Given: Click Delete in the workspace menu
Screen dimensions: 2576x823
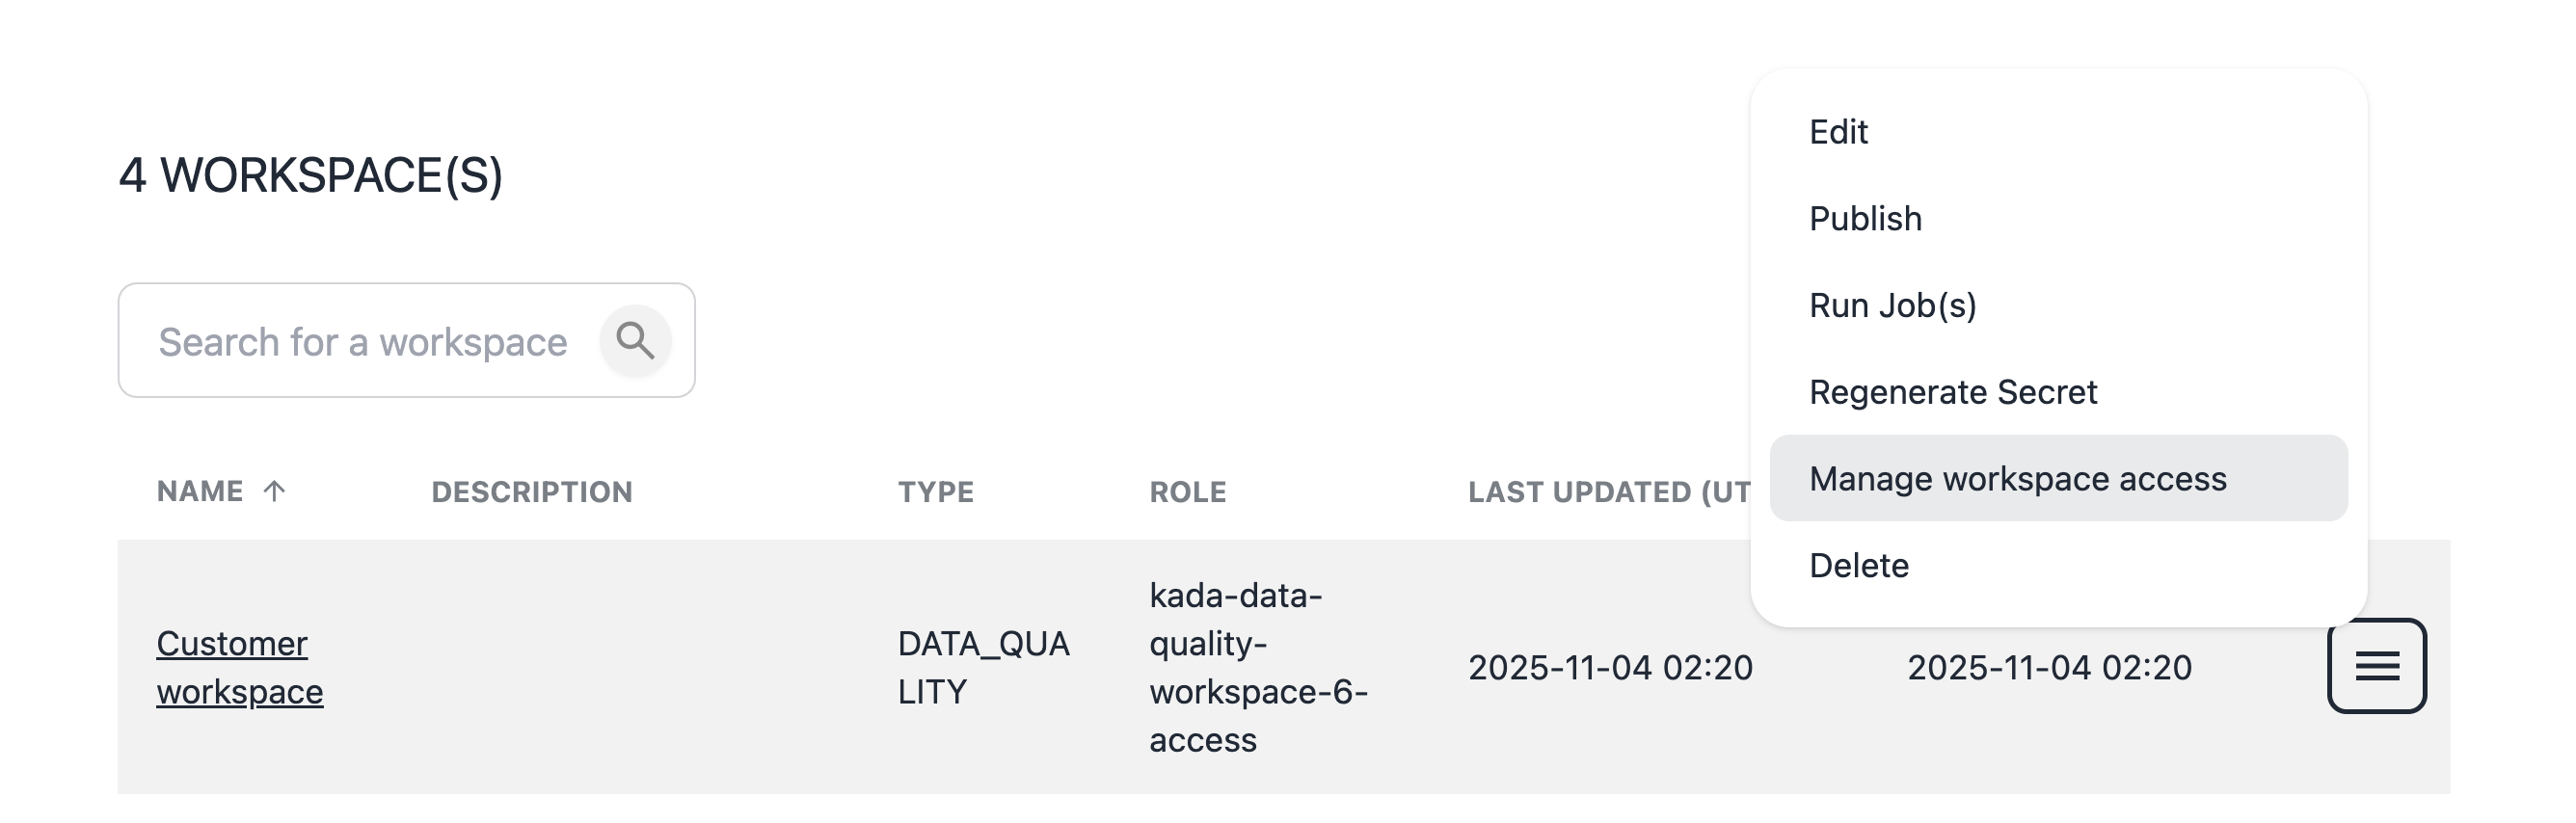Looking at the screenshot, I should pyautogui.click(x=1858, y=566).
